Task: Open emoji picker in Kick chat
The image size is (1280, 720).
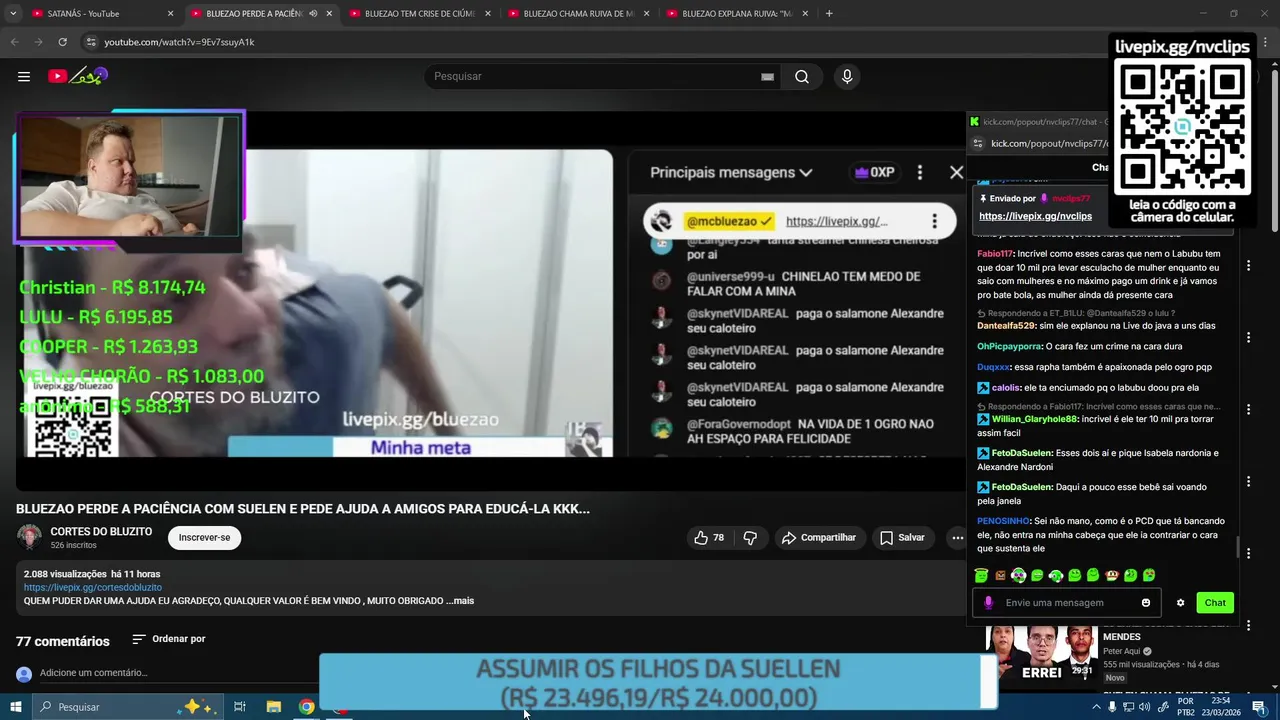Action: click(x=1146, y=602)
